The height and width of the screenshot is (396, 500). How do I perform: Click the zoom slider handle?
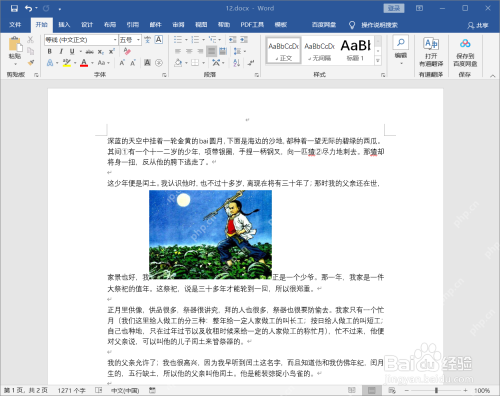[436, 390]
